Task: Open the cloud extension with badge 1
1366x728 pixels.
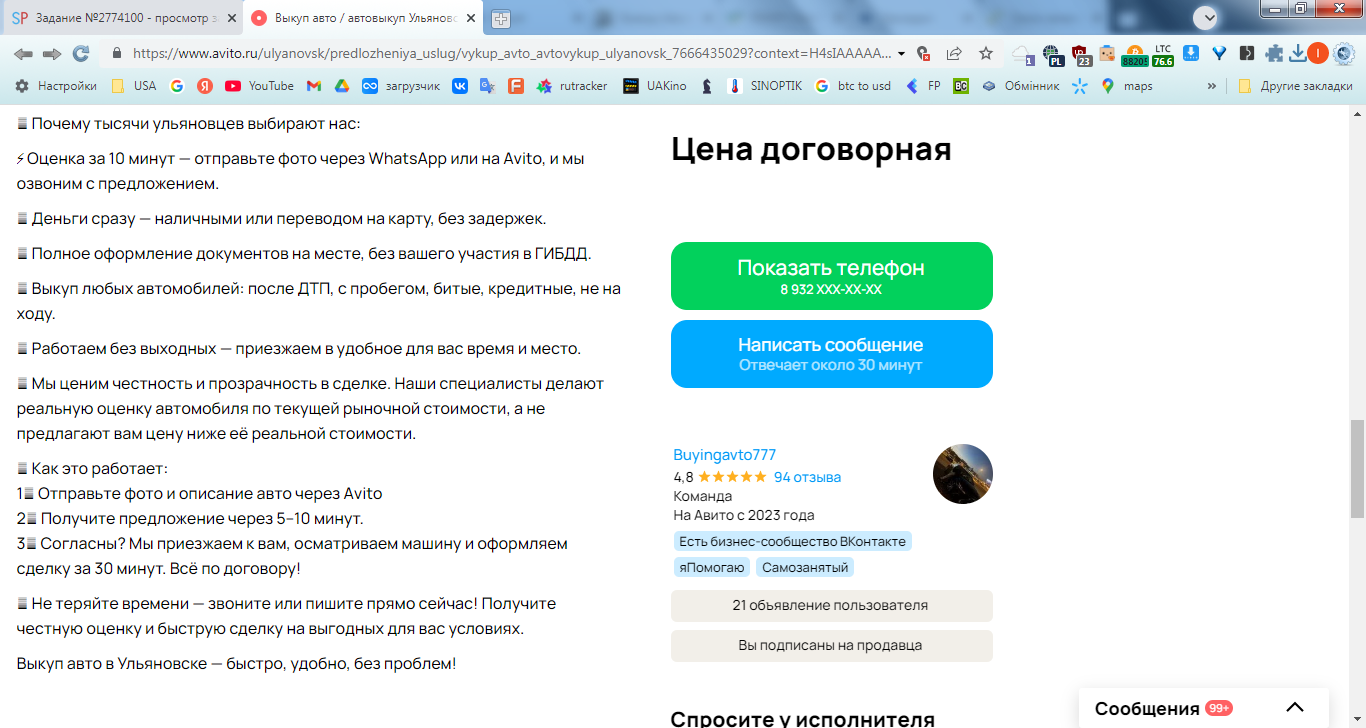Action: coord(1022,55)
